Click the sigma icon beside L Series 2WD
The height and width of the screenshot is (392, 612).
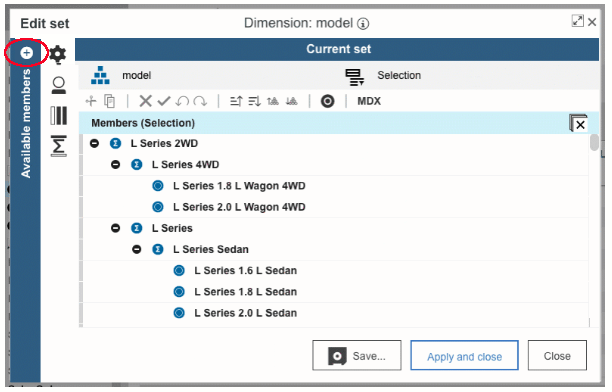coord(116,144)
